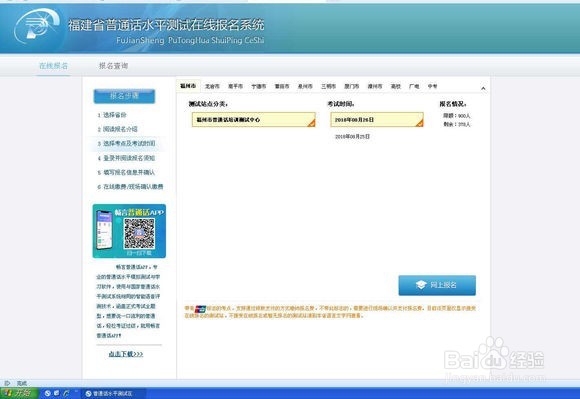Screen dimensions: 580x399
Task: Select the 莆田市 city tab
Action: point(282,86)
